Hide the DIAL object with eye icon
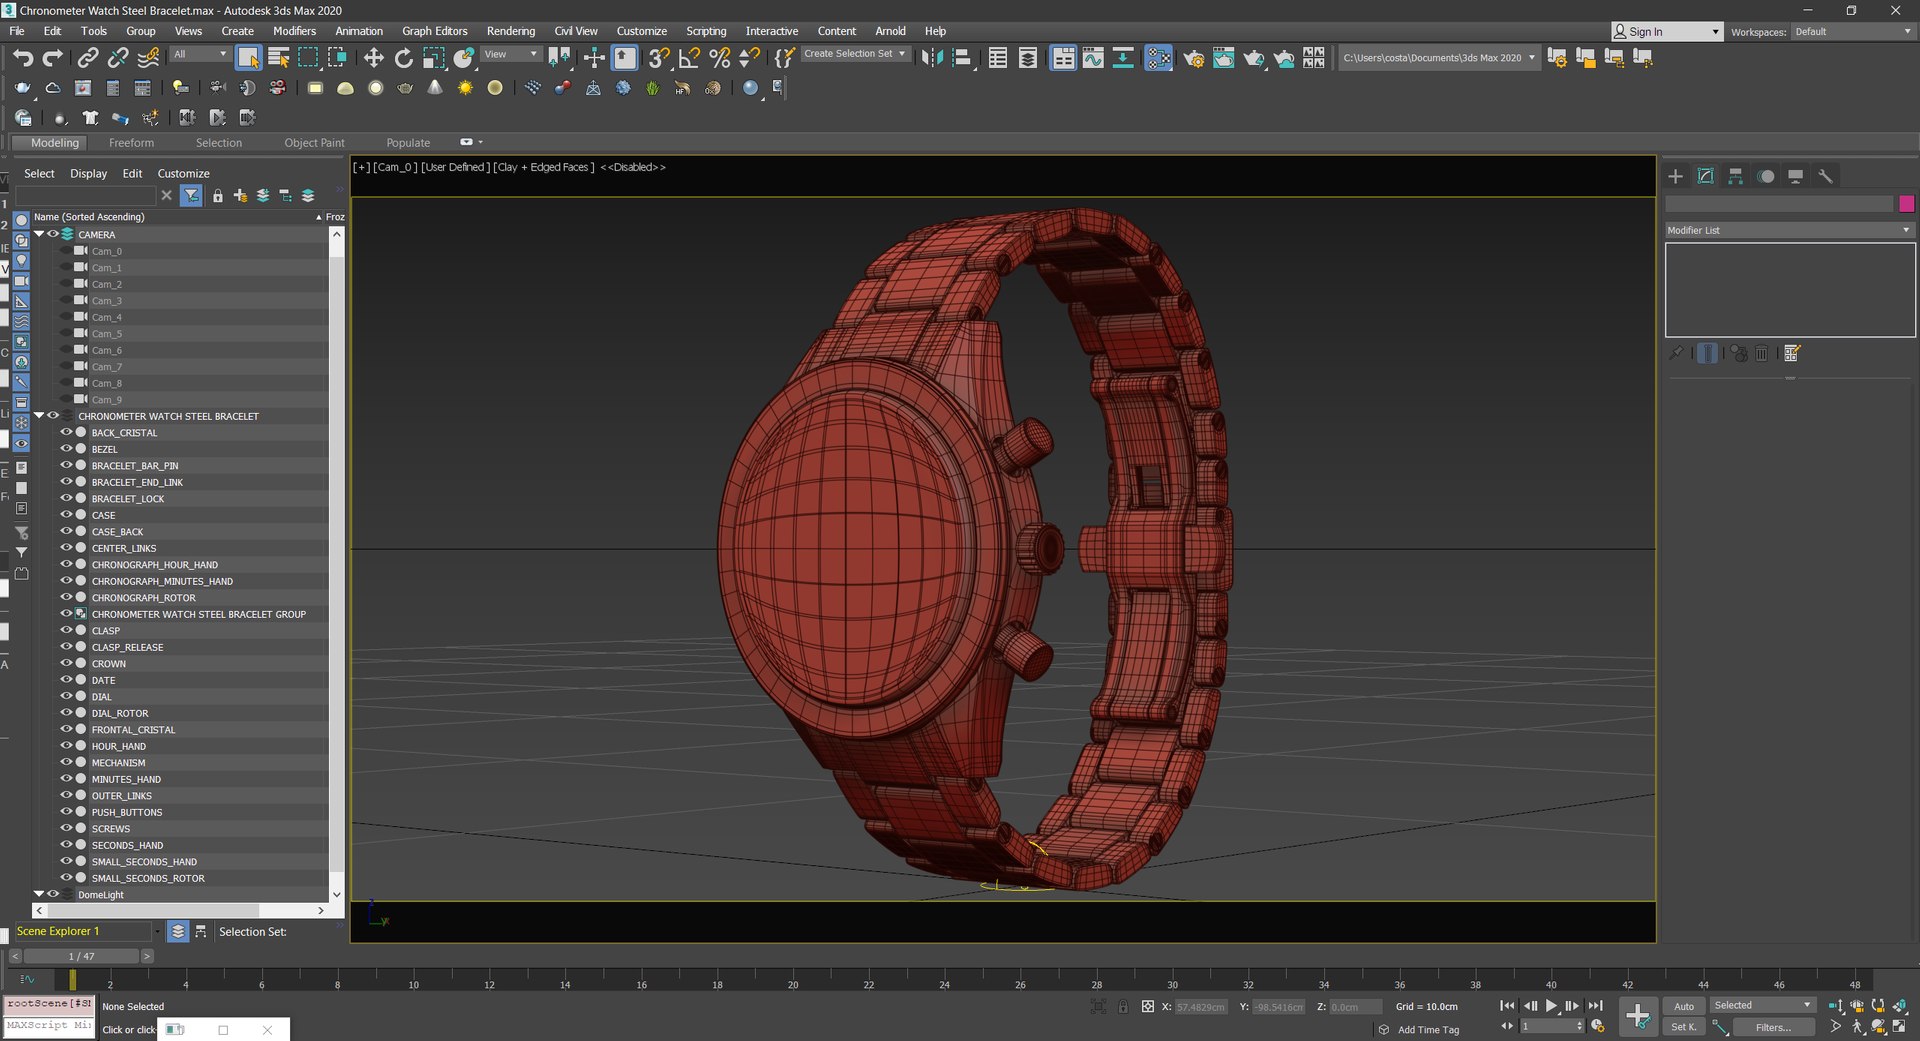1920x1041 pixels. pos(66,696)
